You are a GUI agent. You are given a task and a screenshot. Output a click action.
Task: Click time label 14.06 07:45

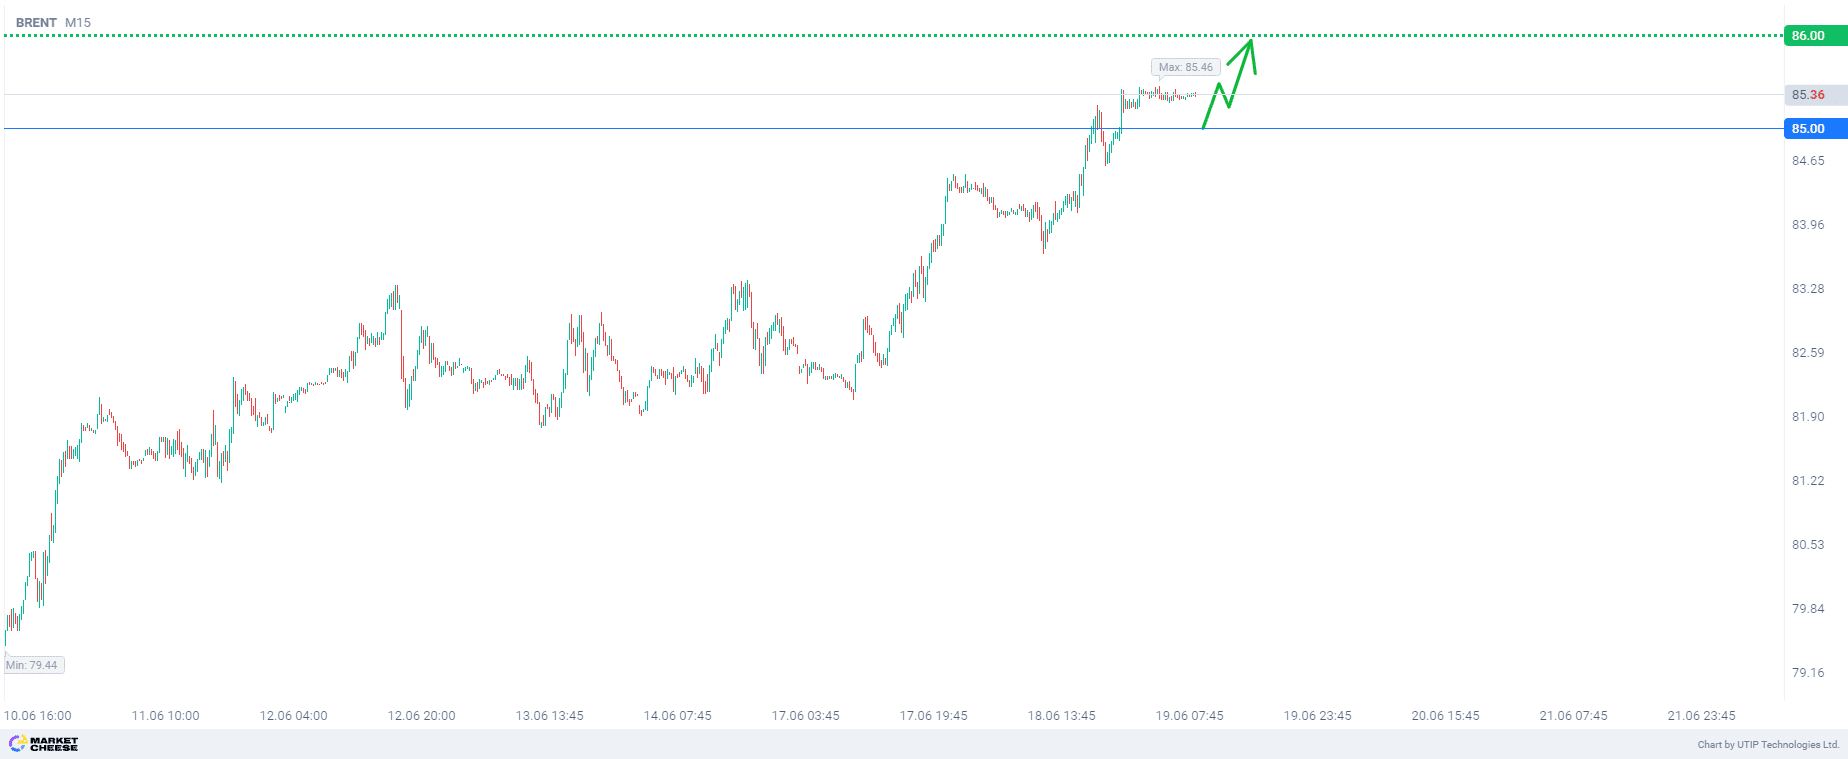678,716
